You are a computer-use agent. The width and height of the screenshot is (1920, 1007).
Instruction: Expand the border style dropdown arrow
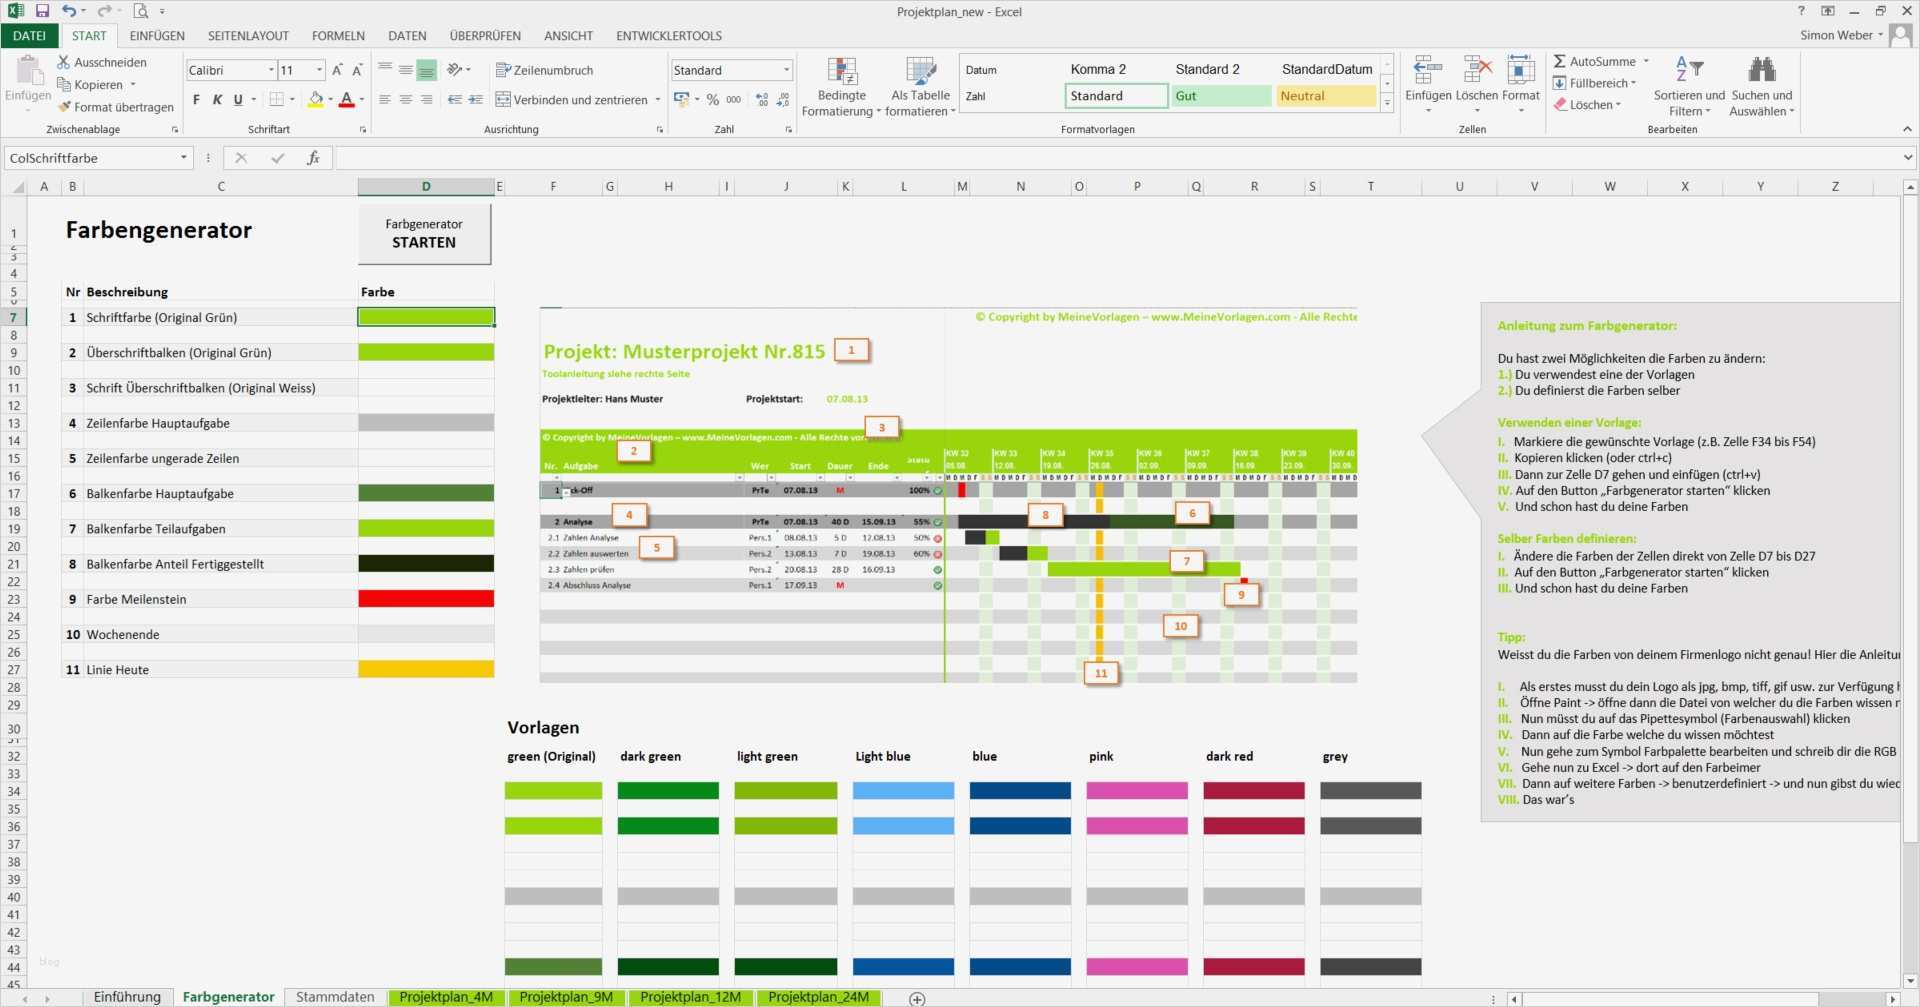(291, 100)
